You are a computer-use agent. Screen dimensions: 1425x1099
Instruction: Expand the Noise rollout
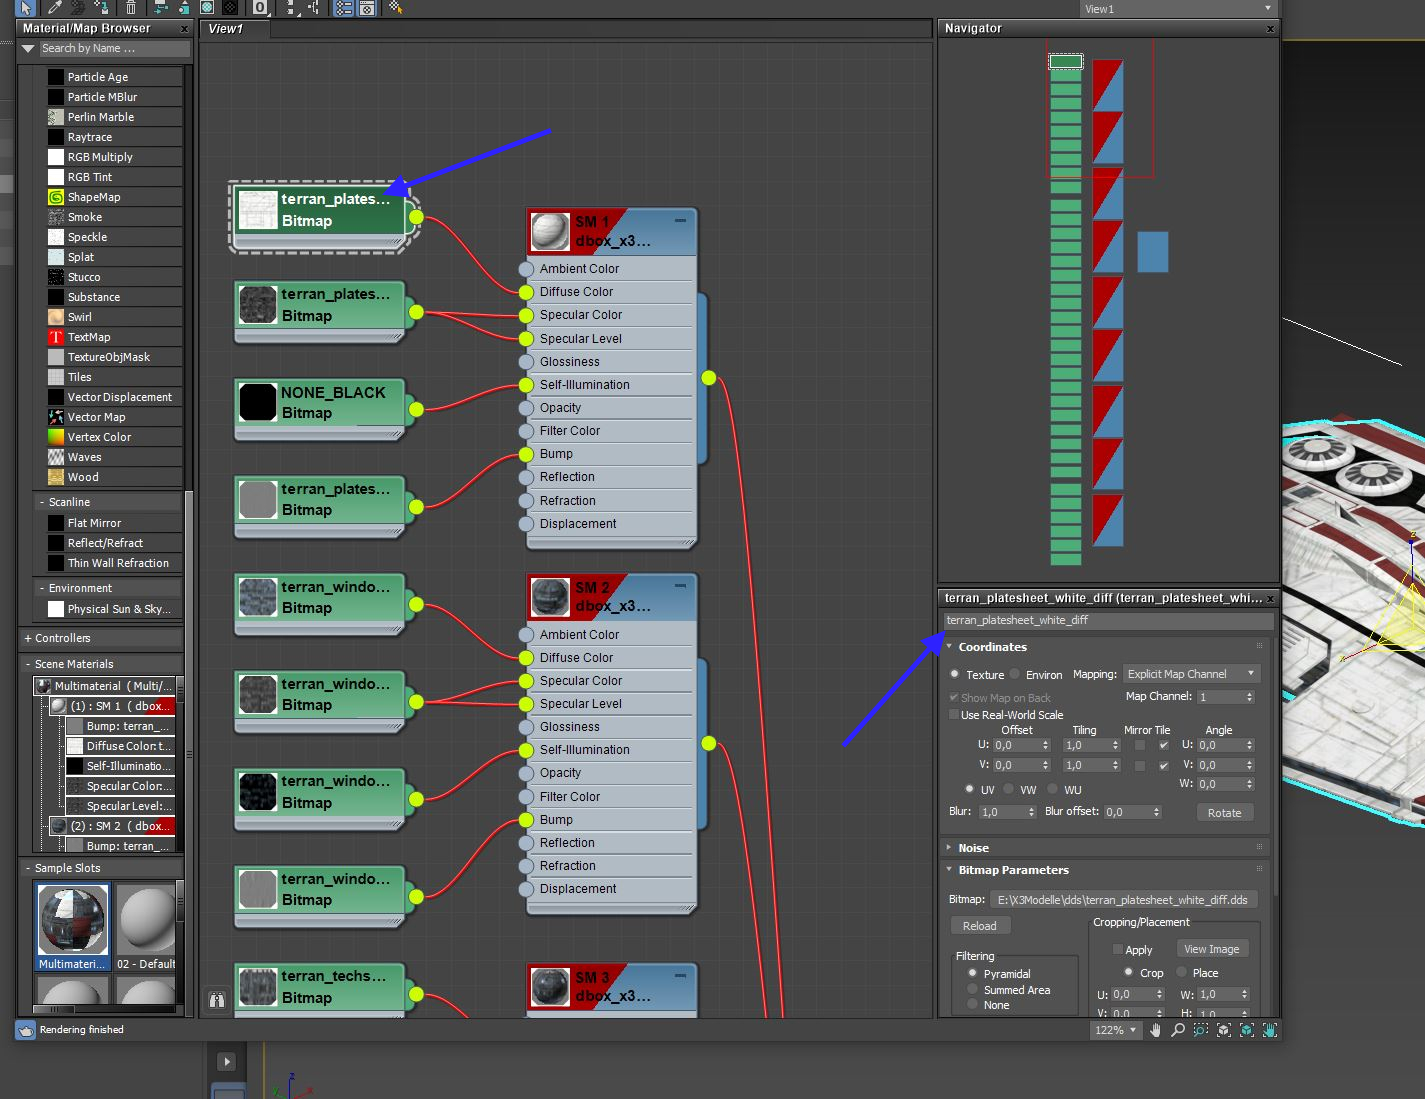(973, 848)
